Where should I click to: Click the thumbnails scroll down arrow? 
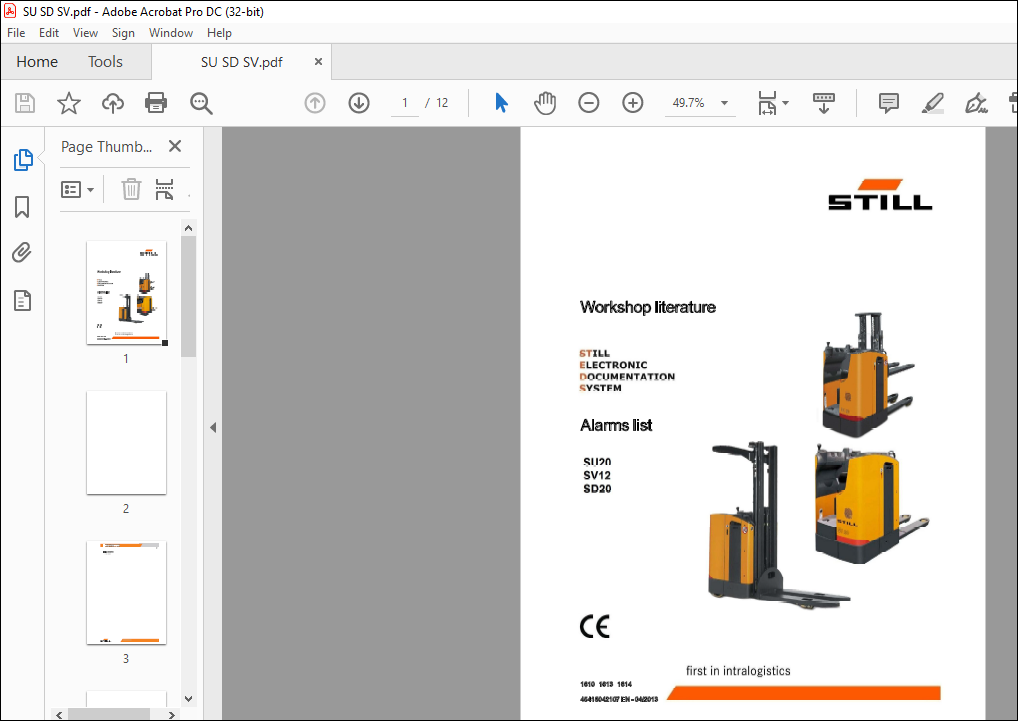click(x=188, y=699)
